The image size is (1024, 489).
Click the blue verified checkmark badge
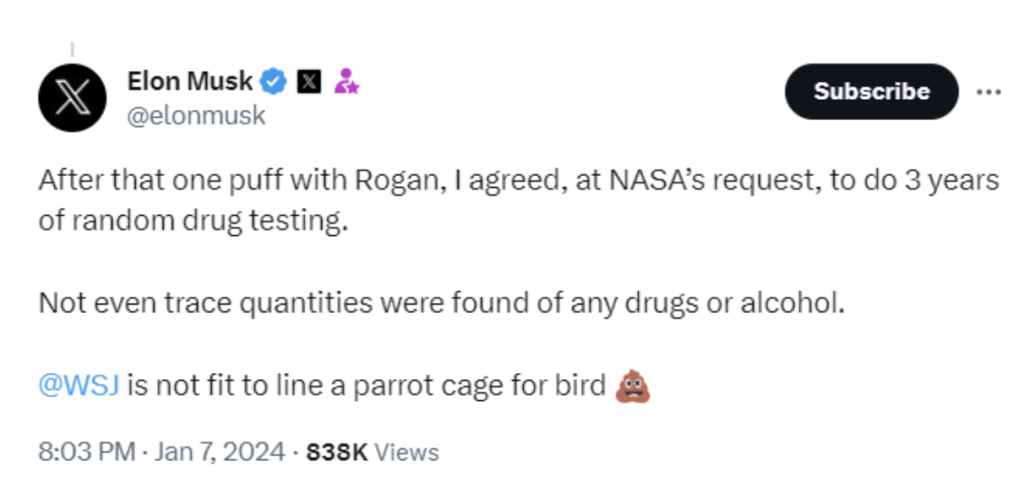[274, 82]
